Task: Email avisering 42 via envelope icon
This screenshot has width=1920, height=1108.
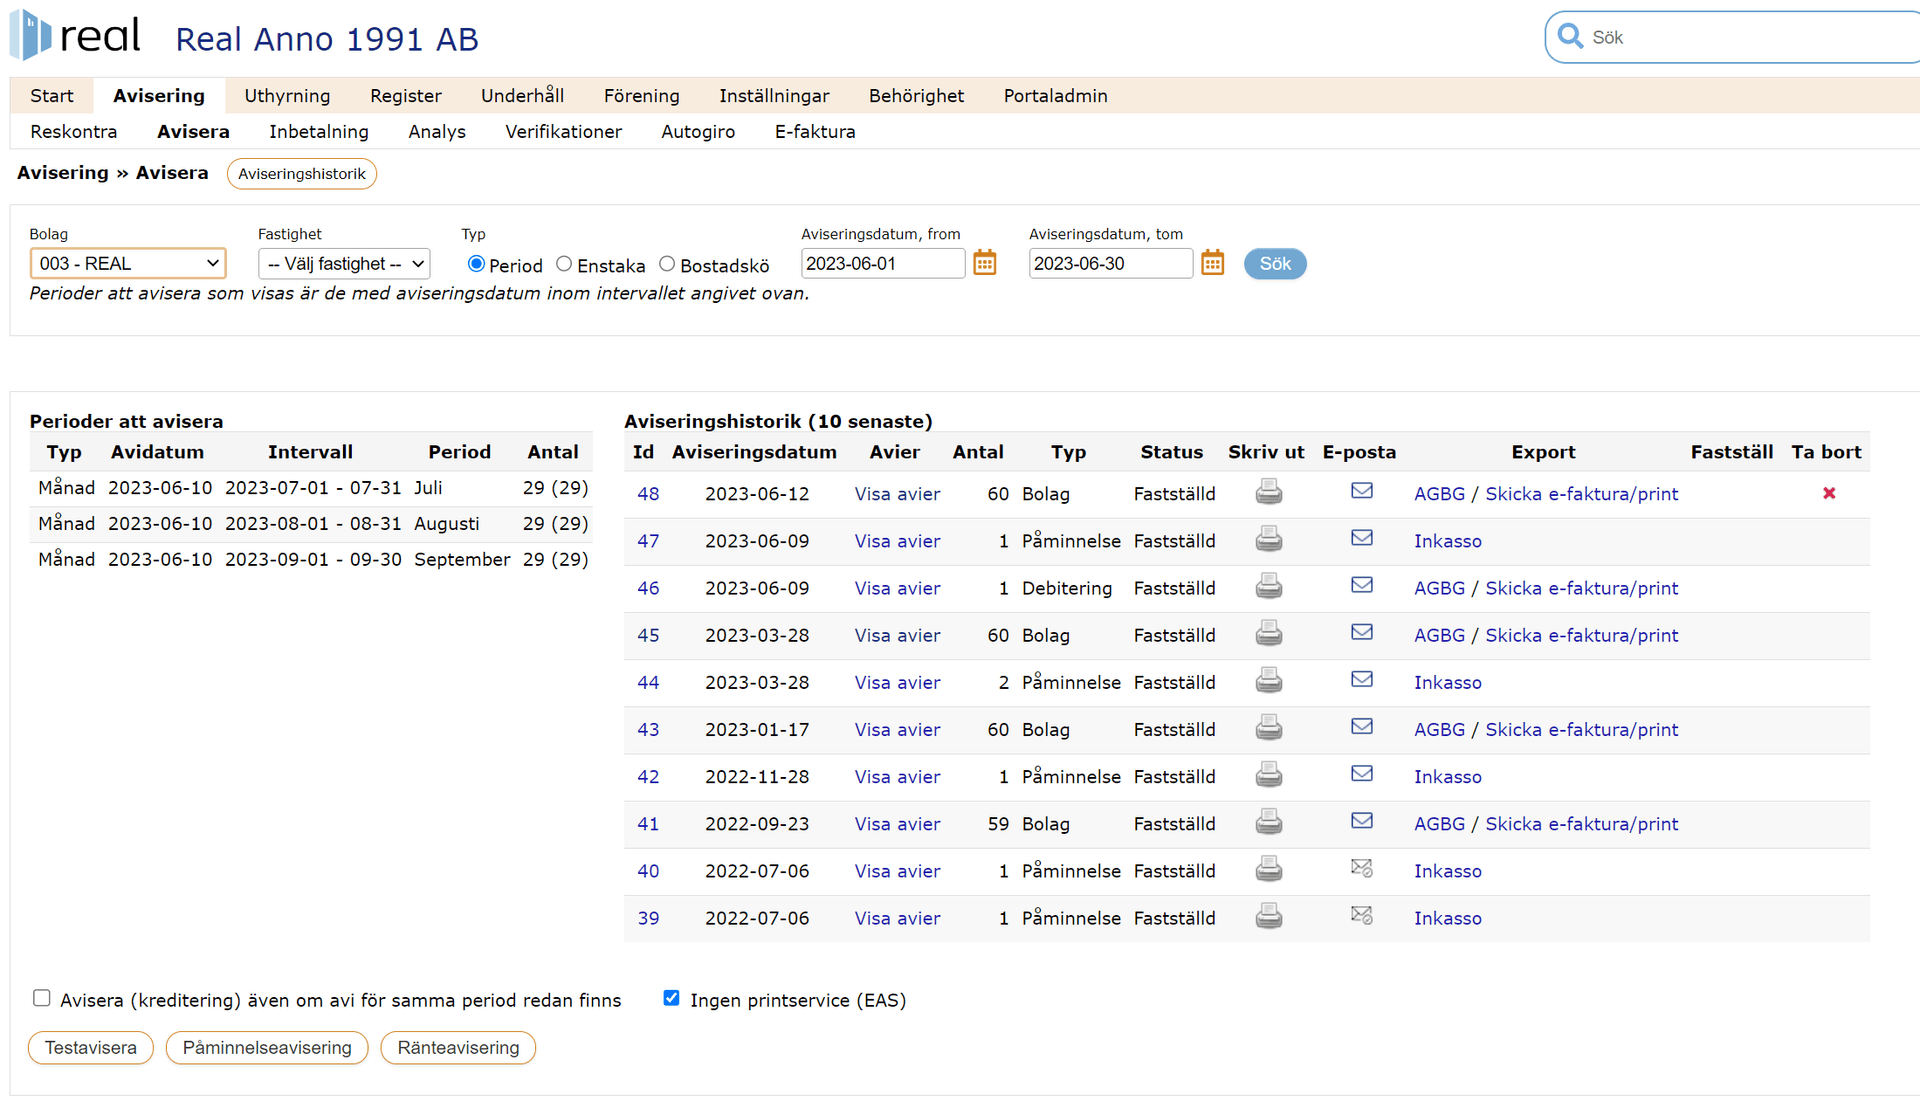Action: tap(1361, 774)
